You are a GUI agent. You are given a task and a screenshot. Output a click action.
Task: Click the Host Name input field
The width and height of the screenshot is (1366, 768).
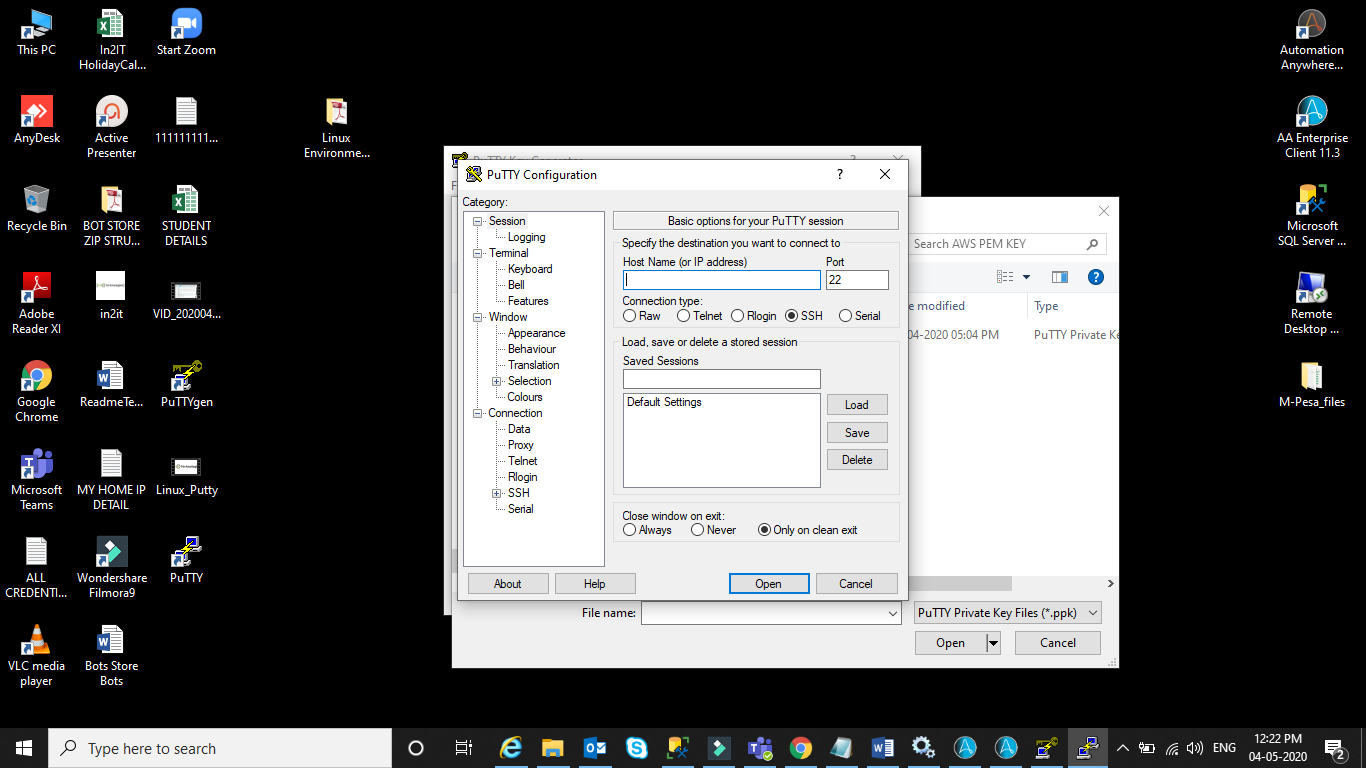721,280
